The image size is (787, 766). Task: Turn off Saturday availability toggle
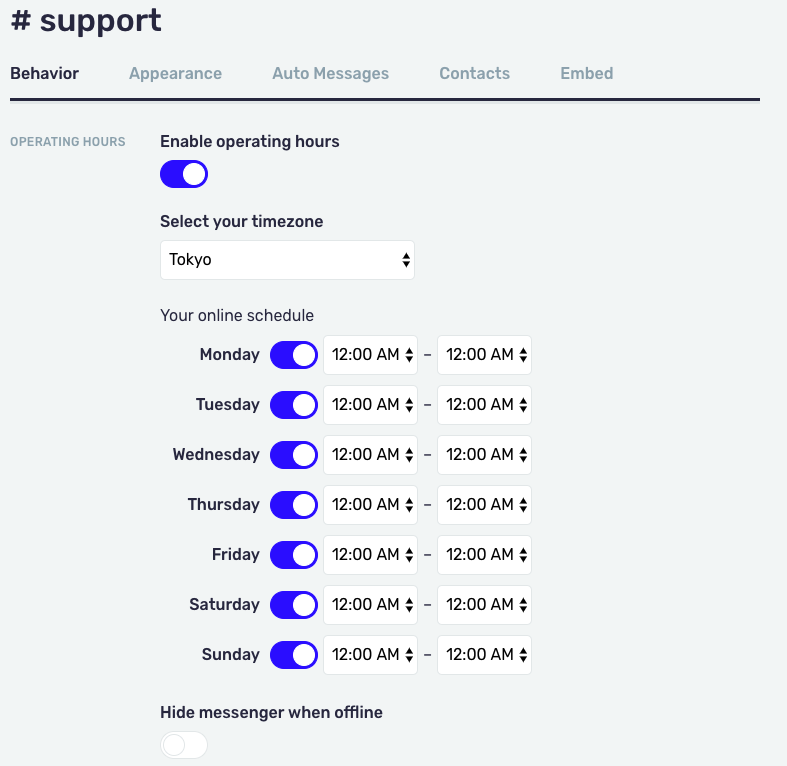click(x=294, y=605)
